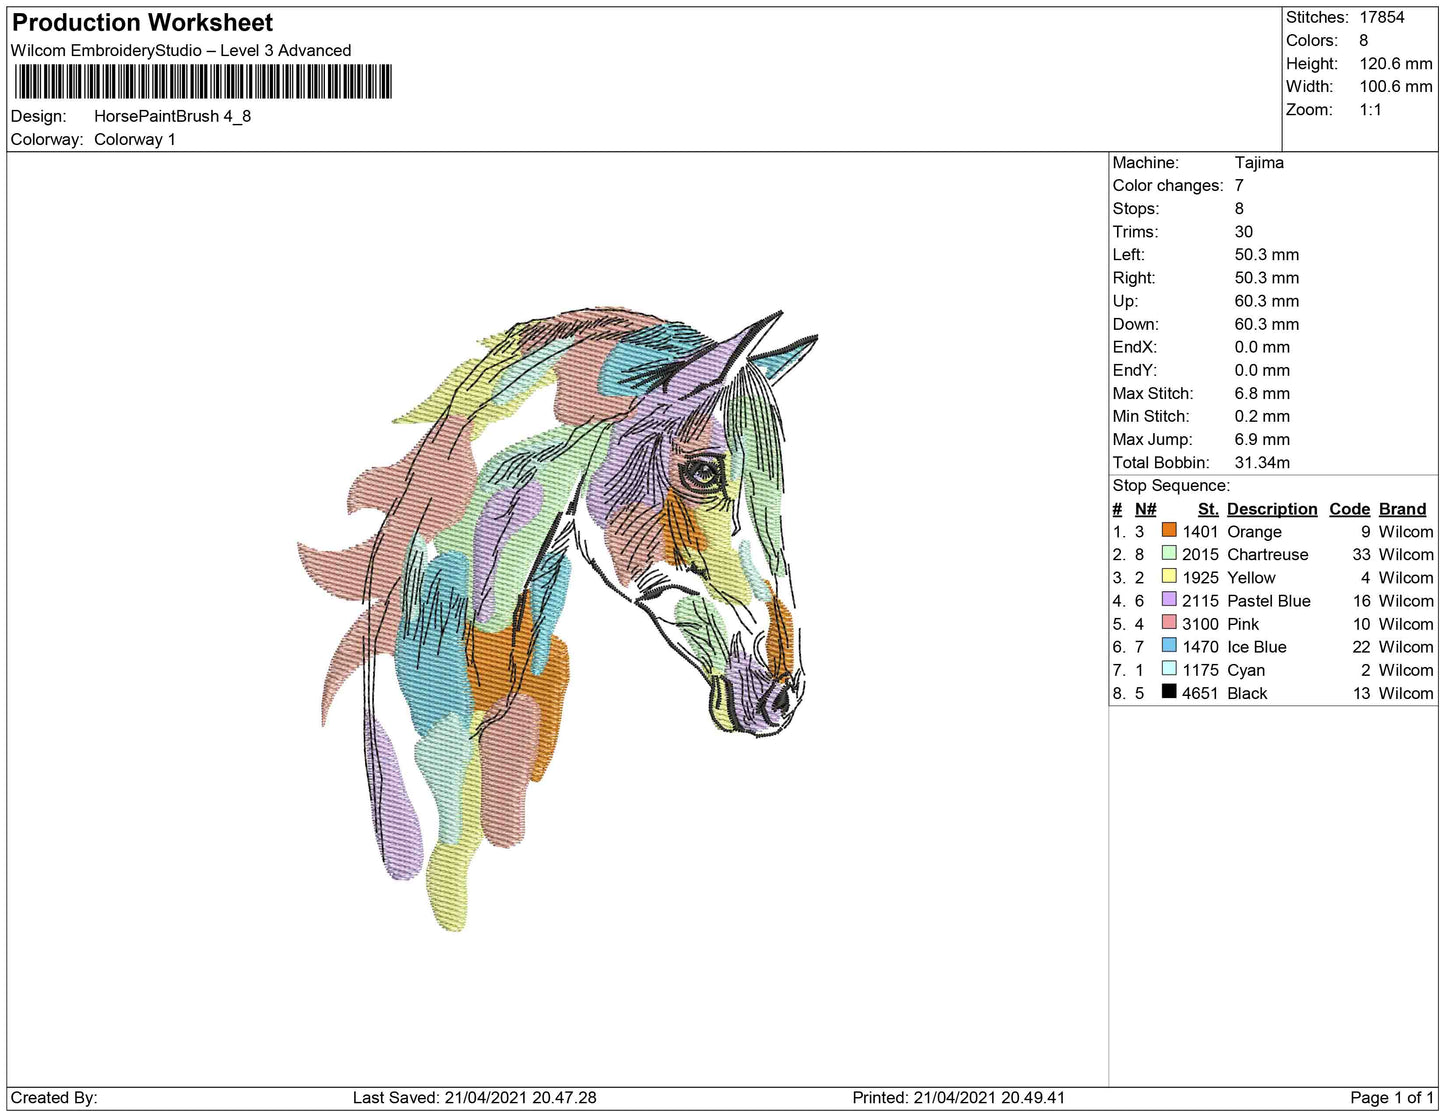
Task: Click the Cyan 1175 color chip
Action: pyautogui.click(x=1168, y=669)
